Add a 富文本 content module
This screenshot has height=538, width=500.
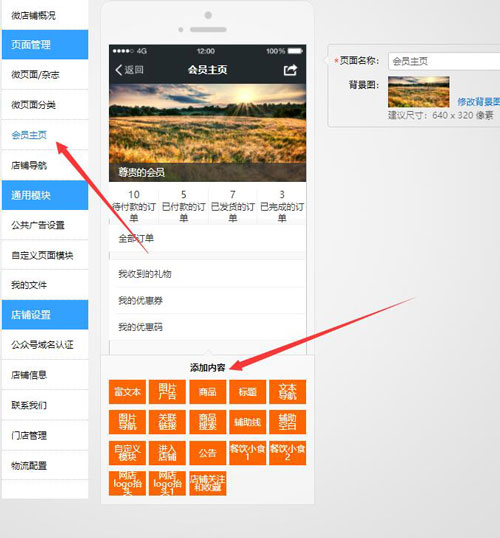[127, 392]
